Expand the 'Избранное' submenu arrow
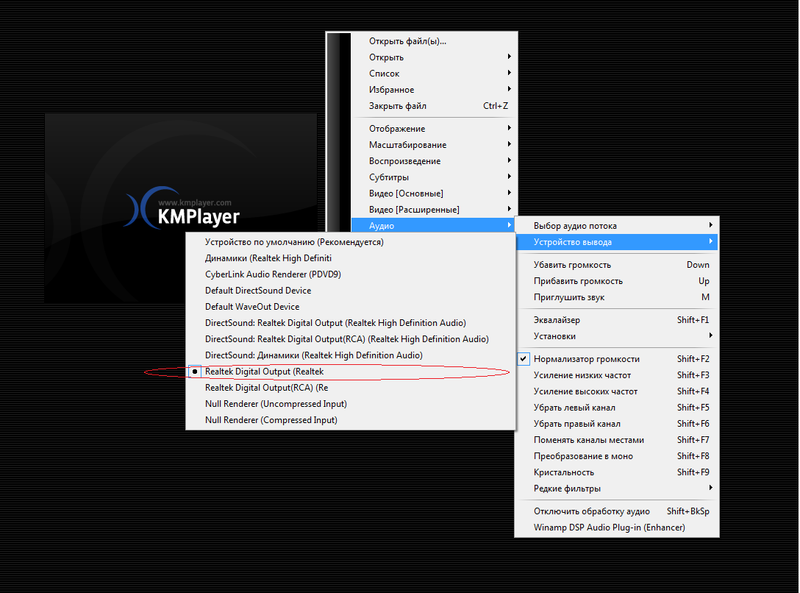 509,89
